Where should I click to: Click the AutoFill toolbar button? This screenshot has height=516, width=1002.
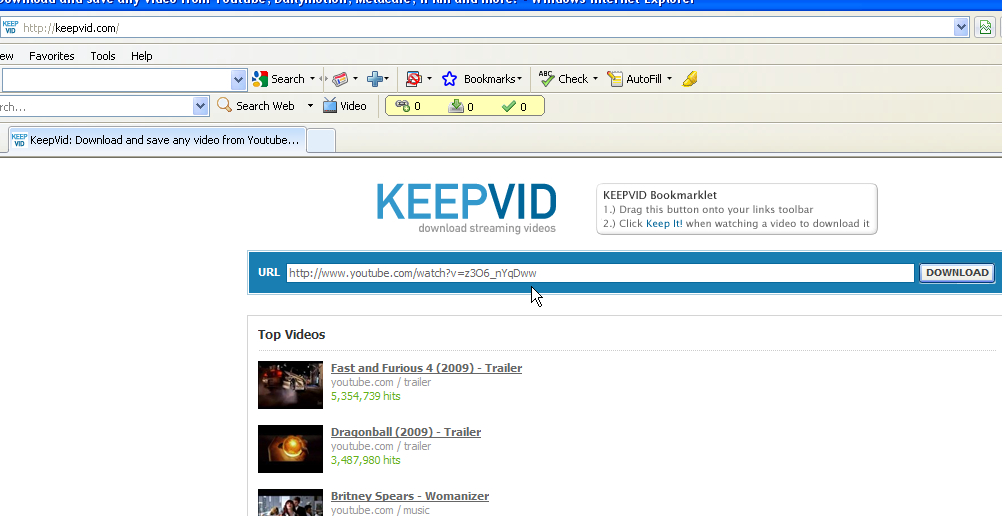640,79
